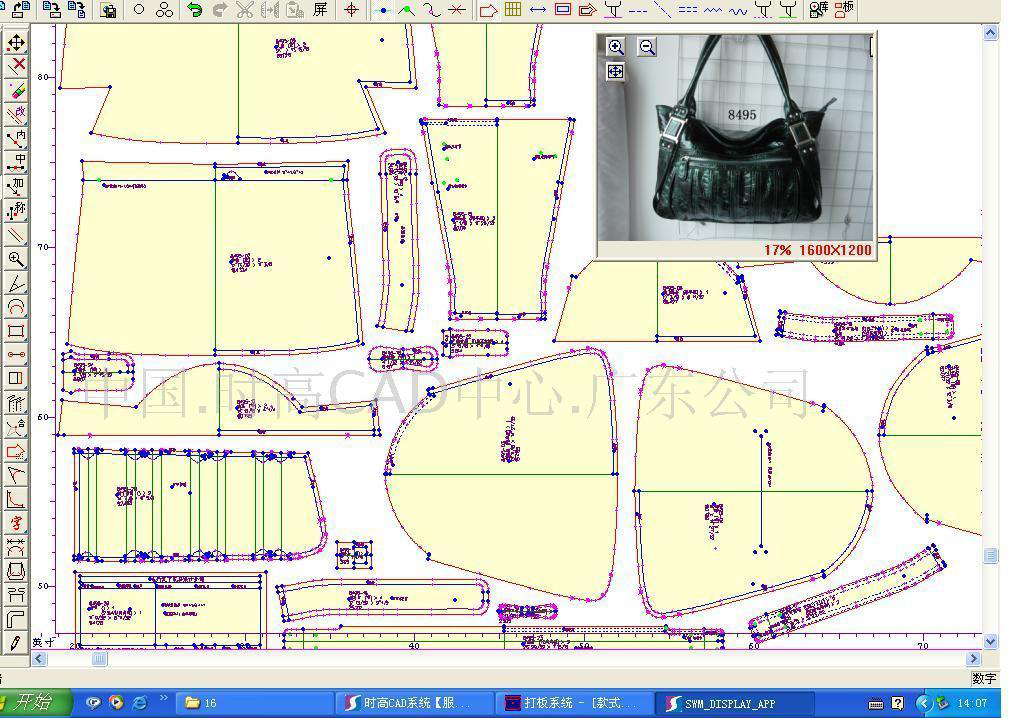Click the horizontal scrollbar thumb
Image resolution: width=1024 pixels, height=718 pixels.
(99, 659)
